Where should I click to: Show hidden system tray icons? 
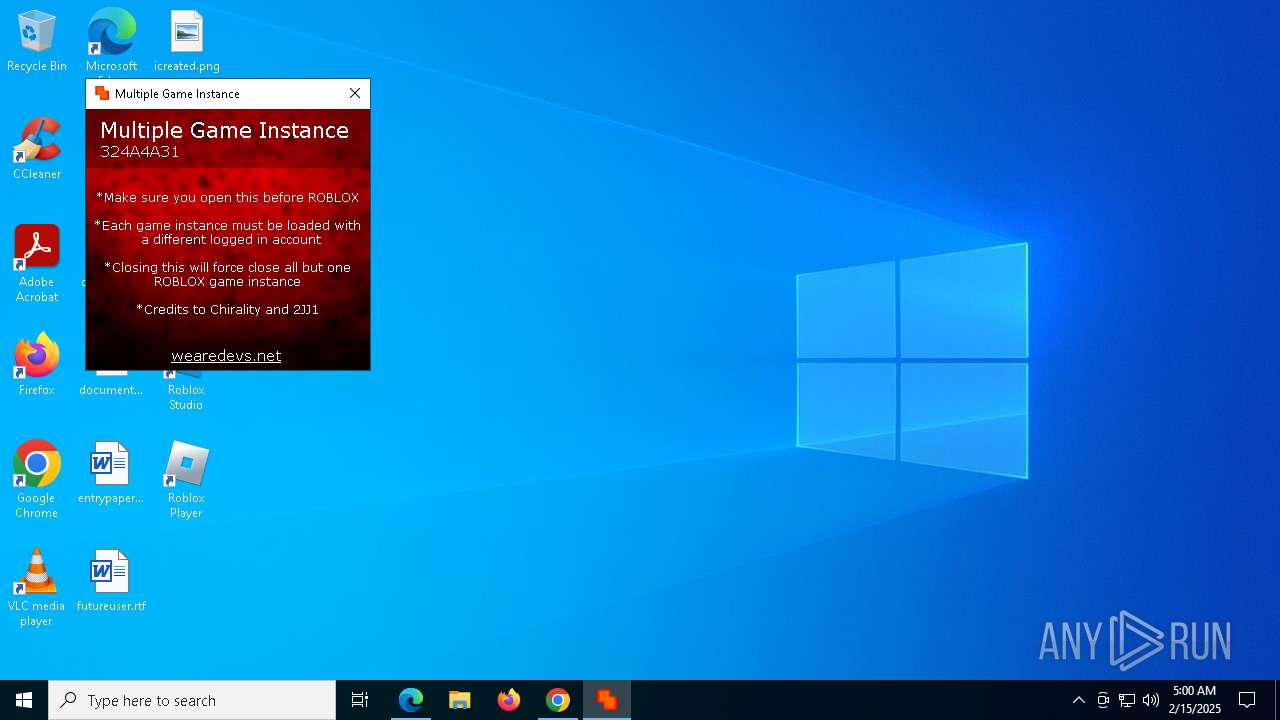tap(1078, 700)
